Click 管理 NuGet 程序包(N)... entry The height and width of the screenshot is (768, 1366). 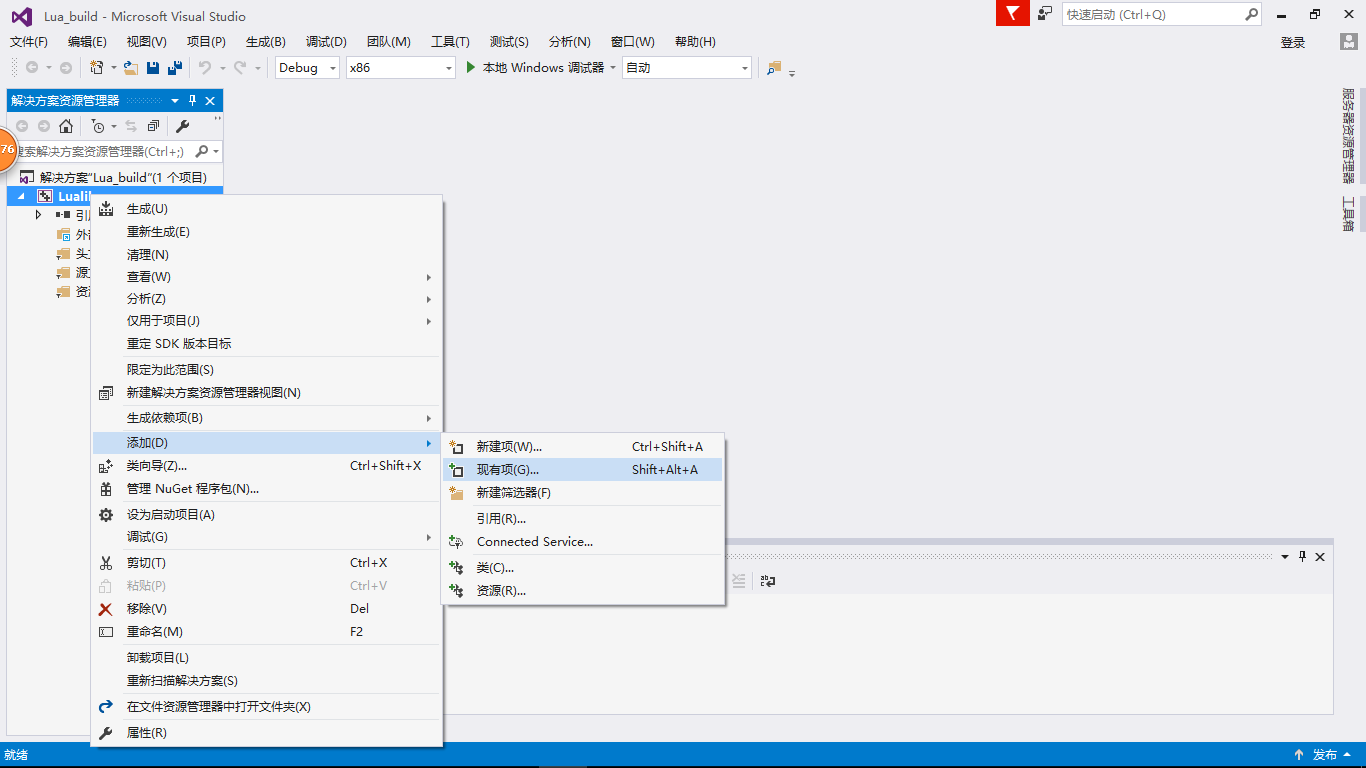coord(266,489)
